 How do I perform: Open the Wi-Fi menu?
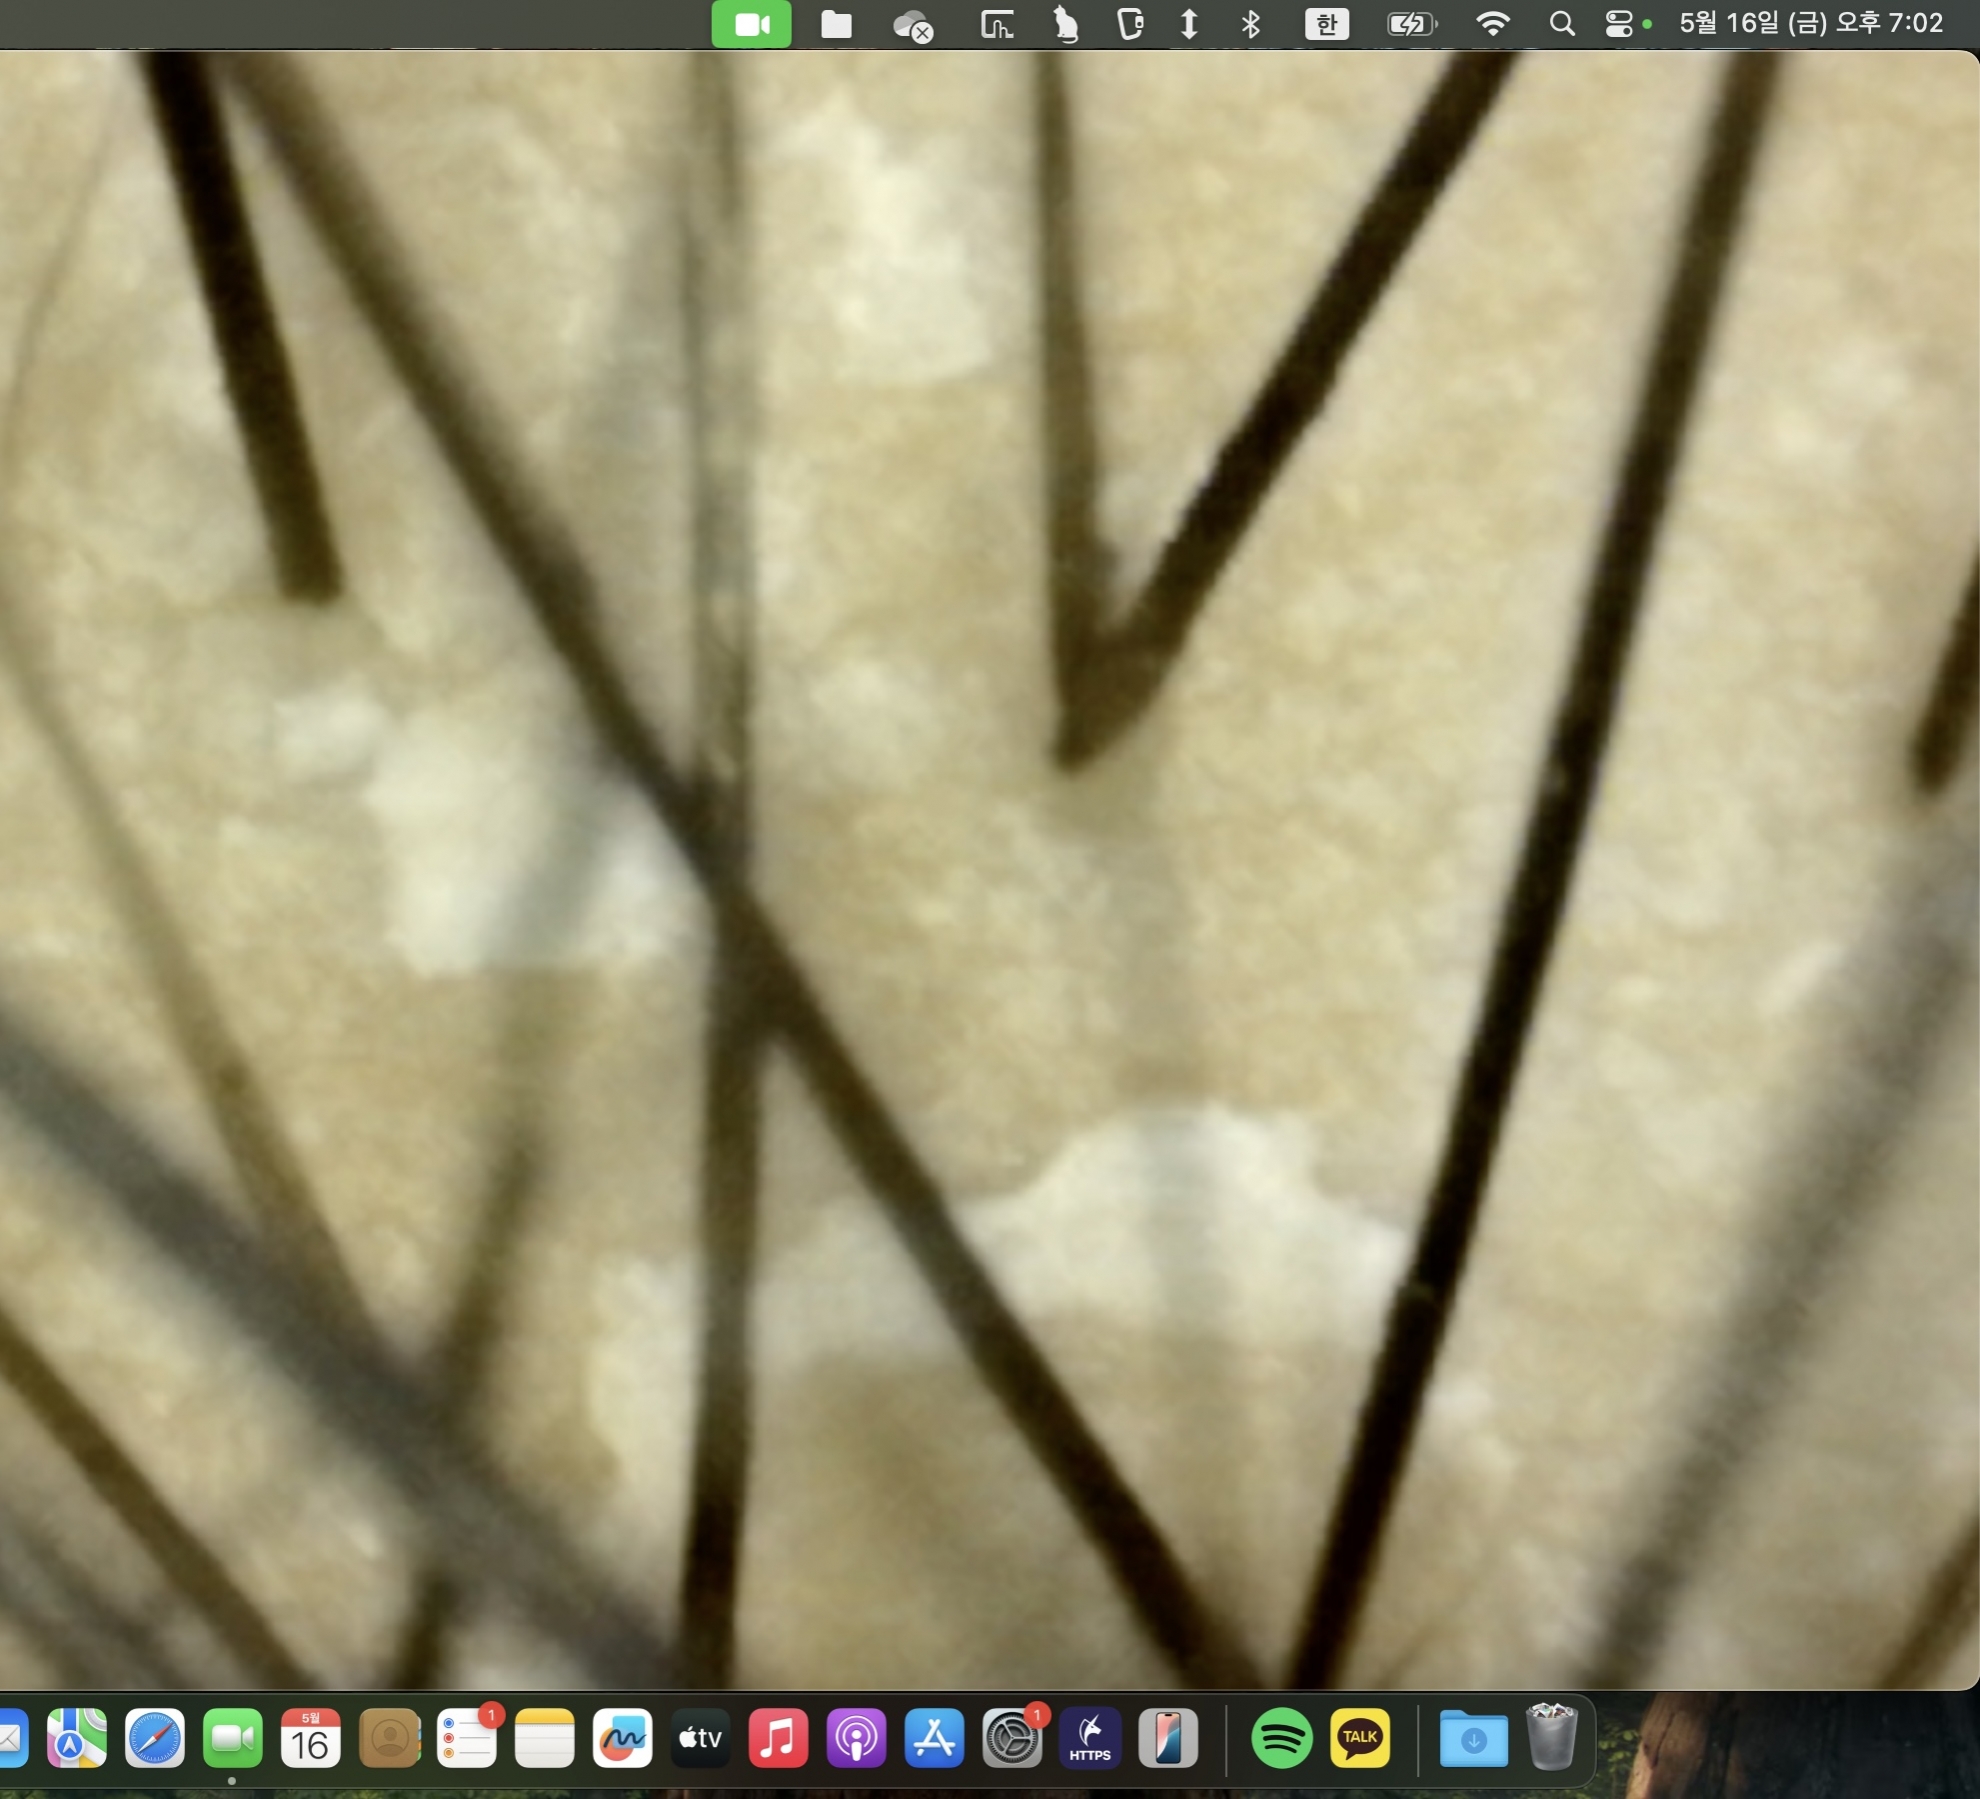[1493, 24]
